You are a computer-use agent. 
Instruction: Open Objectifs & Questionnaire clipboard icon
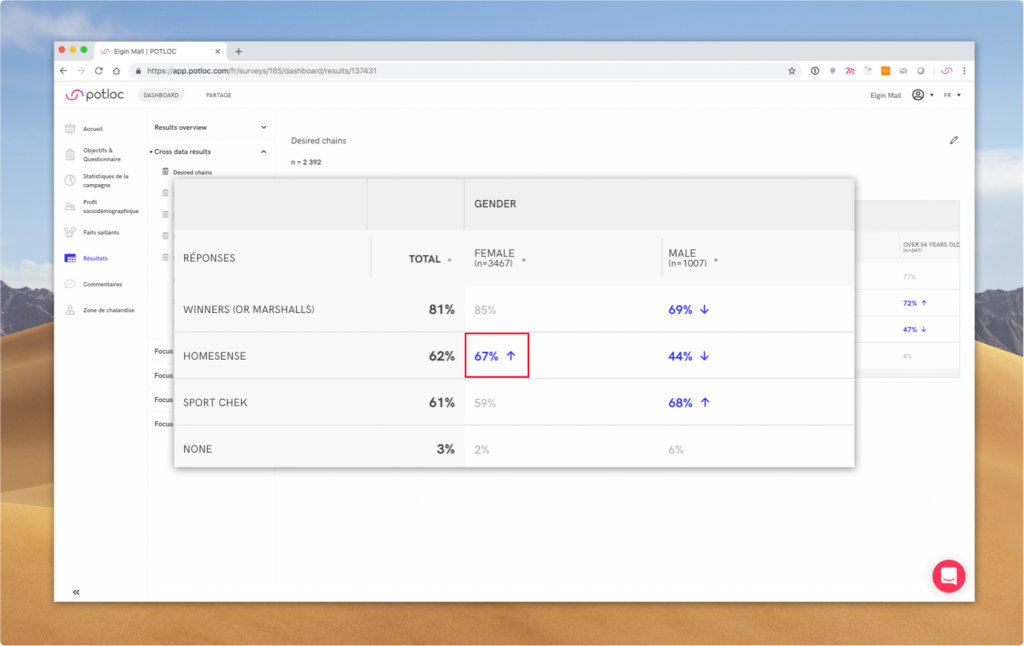point(70,155)
